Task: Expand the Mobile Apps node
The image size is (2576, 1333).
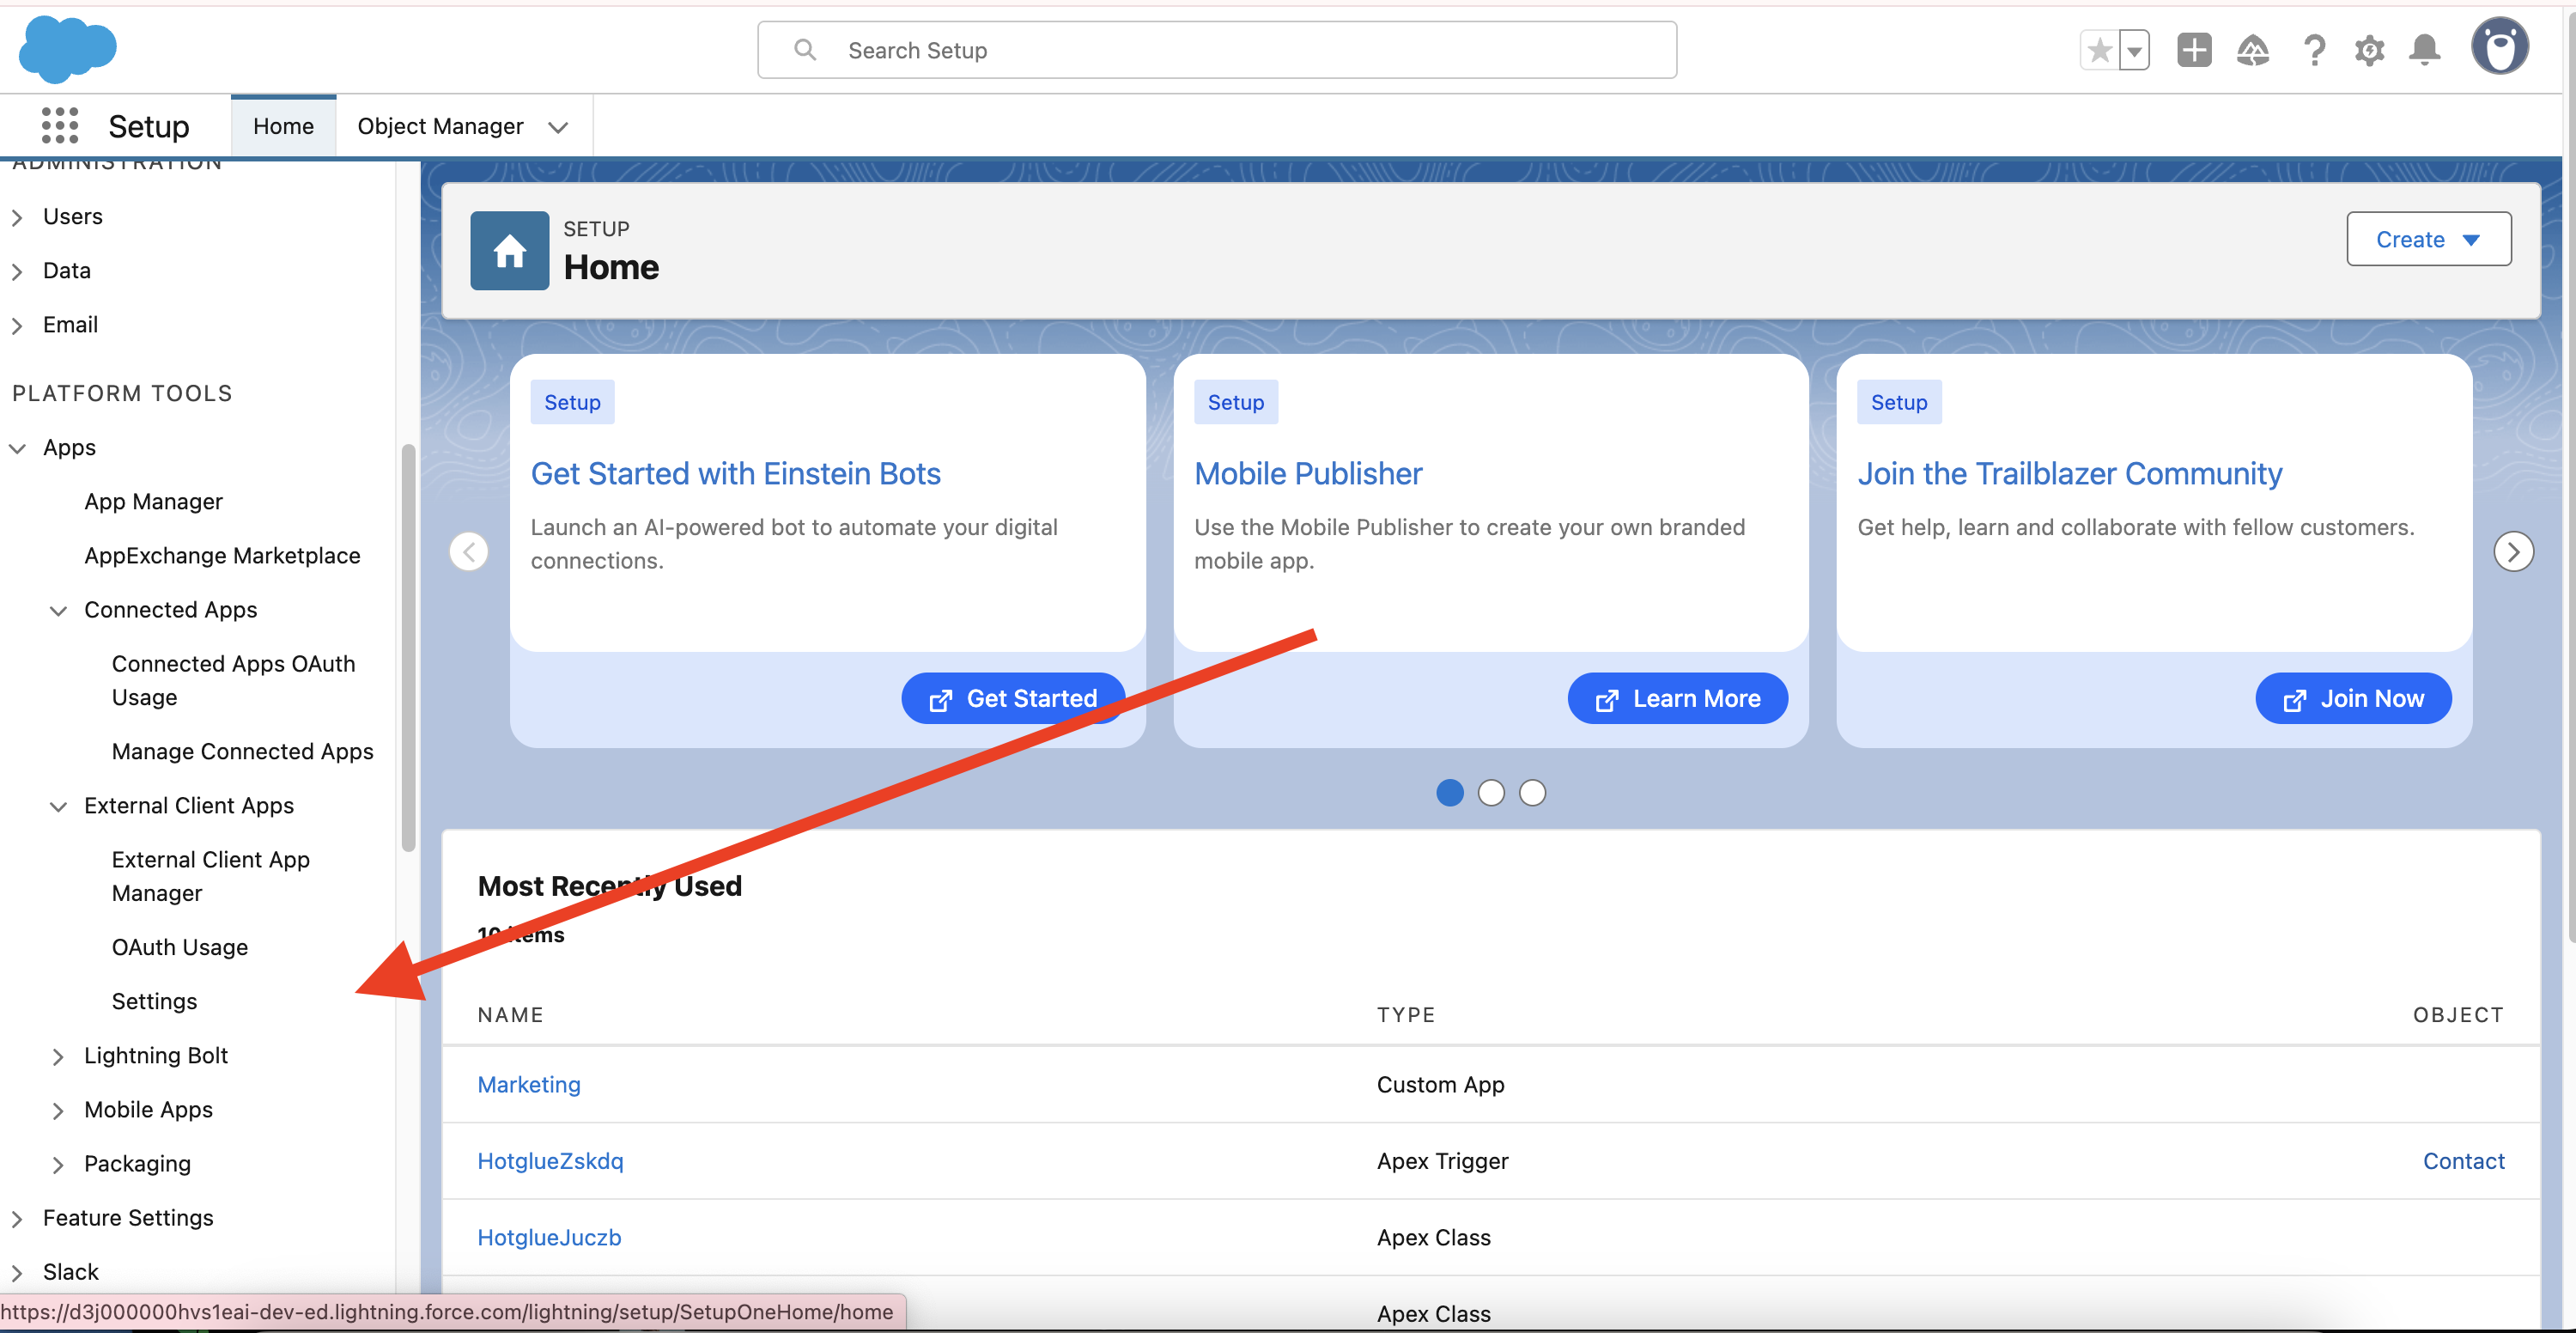Action: [x=58, y=1110]
